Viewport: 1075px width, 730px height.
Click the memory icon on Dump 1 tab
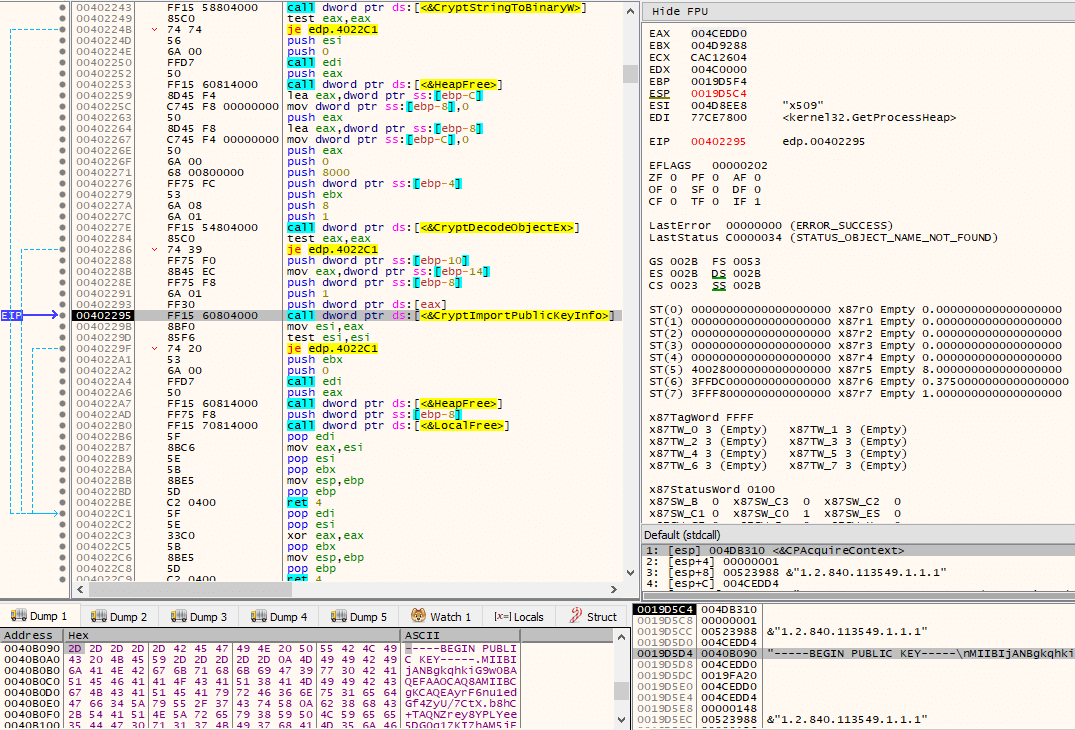click(19, 616)
